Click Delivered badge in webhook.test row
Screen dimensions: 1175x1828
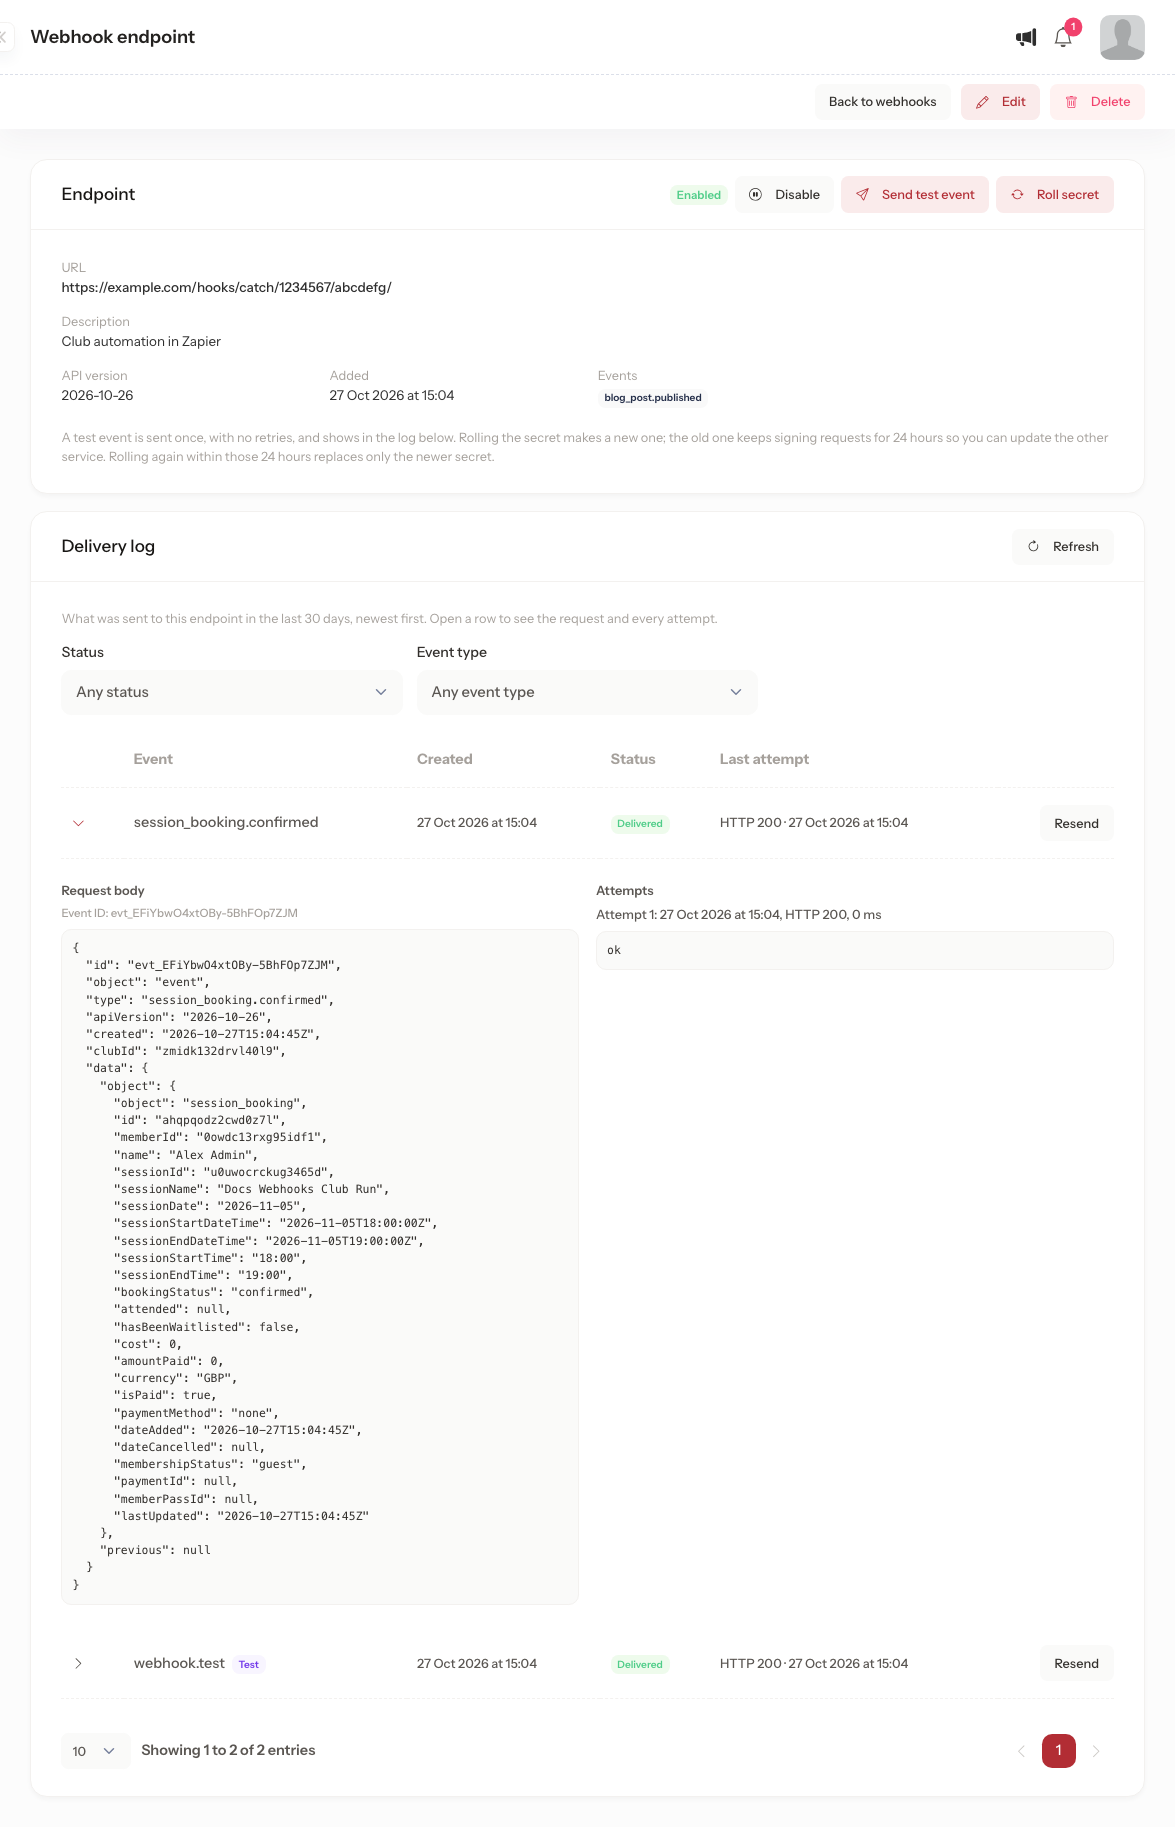tap(640, 1665)
